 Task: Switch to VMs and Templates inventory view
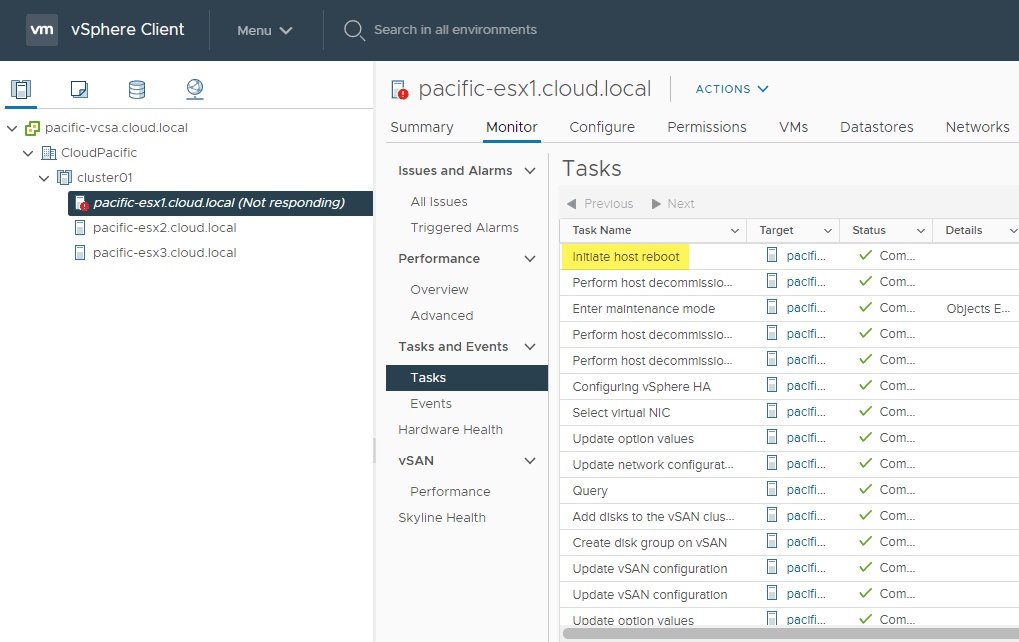pos(79,89)
